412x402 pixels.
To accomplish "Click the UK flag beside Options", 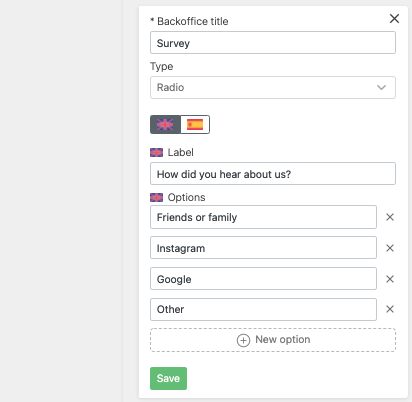I will coord(157,198).
